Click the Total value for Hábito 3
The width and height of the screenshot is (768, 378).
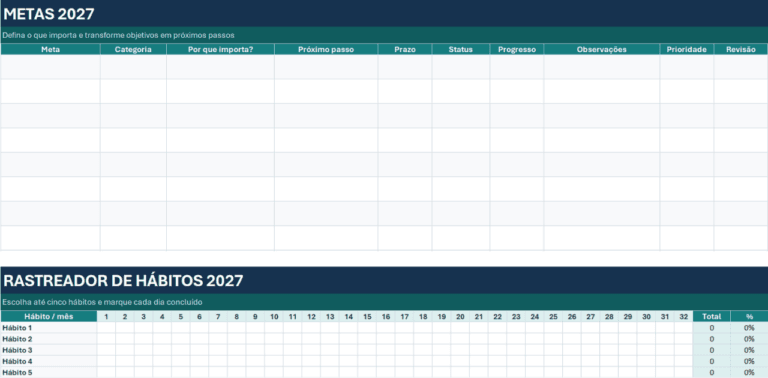(711, 350)
